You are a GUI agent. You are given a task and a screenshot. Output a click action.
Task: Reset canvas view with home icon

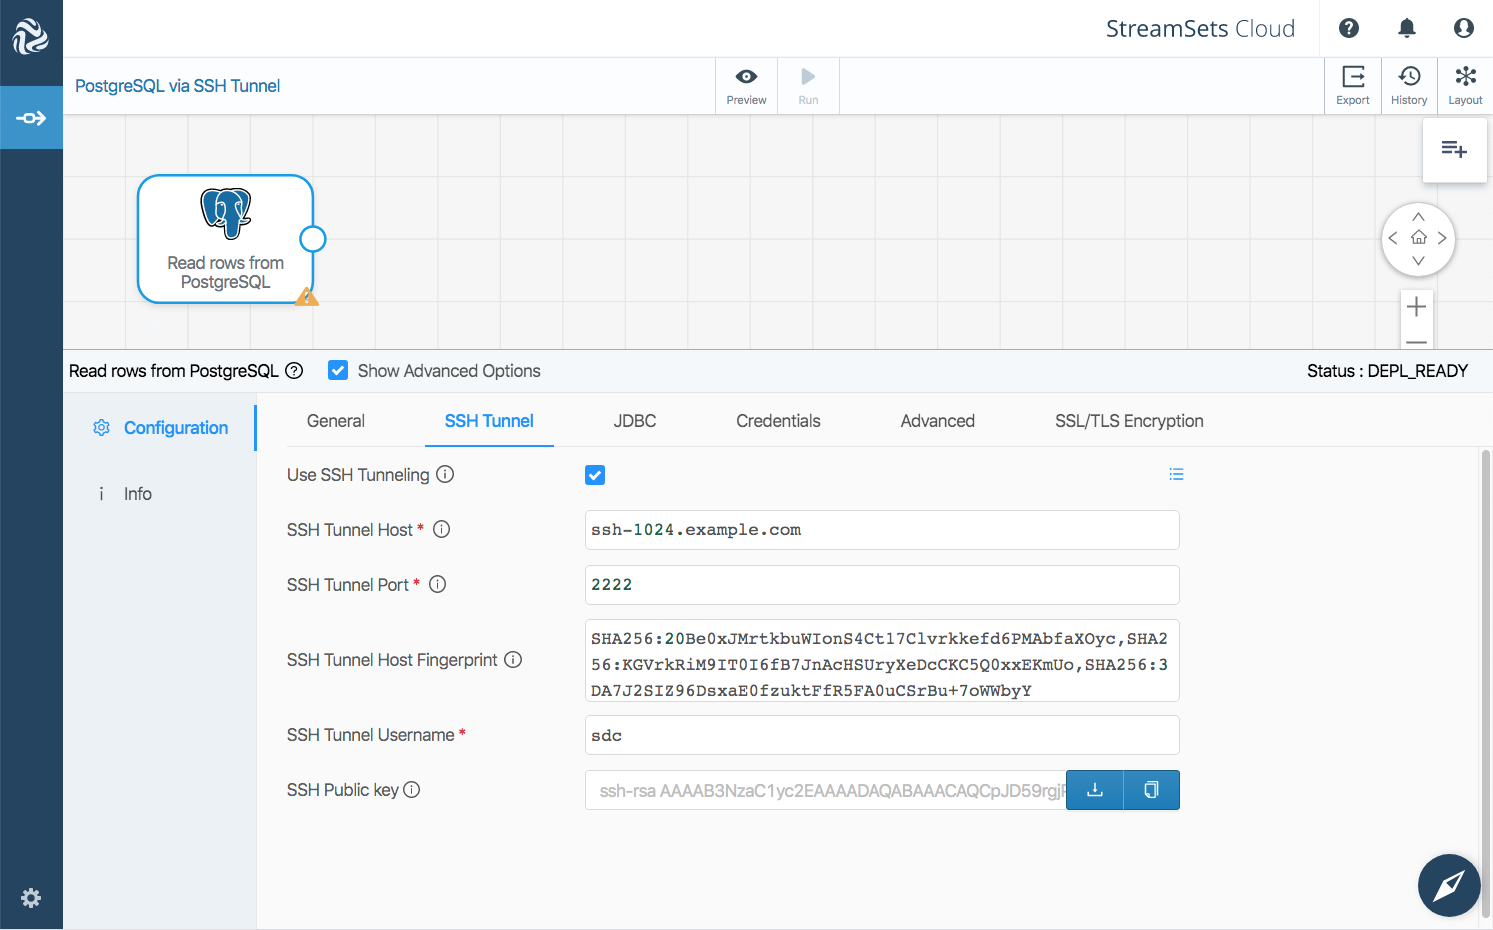point(1418,238)
